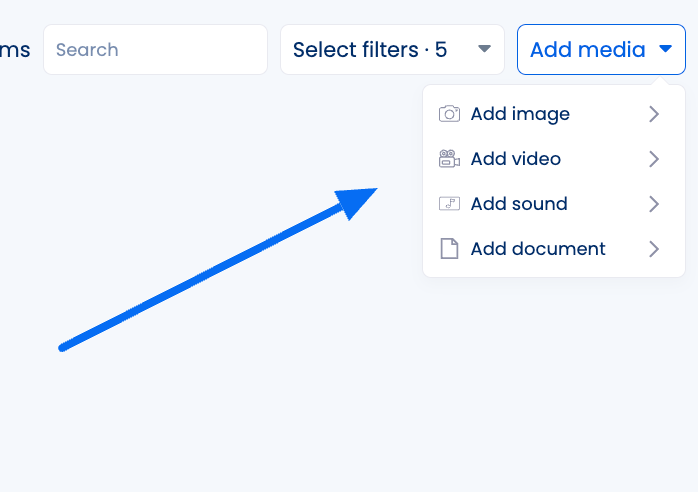The image size is (698, 492).
Task: Click the video camera icon beside Add video
Action: (x=449, y=159)
